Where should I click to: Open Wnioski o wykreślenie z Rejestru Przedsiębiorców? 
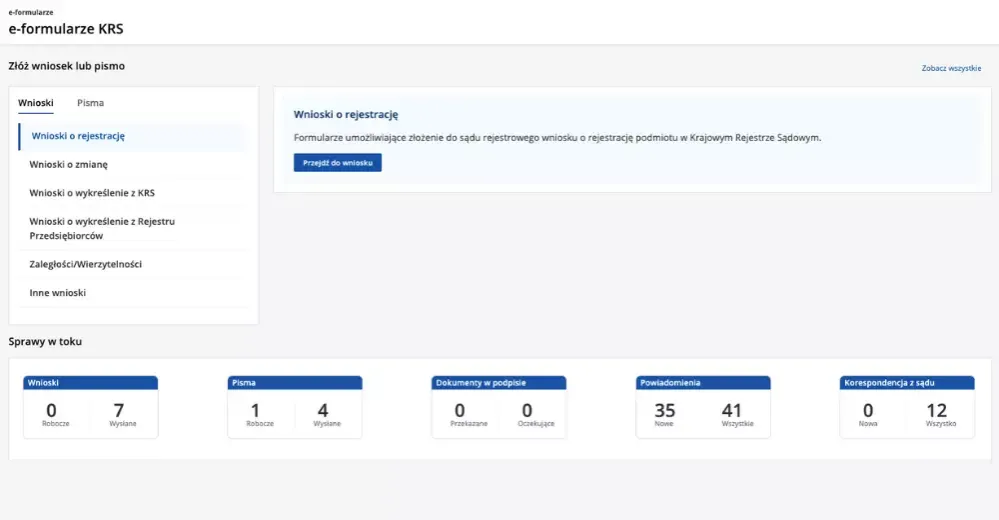(102, 228)
